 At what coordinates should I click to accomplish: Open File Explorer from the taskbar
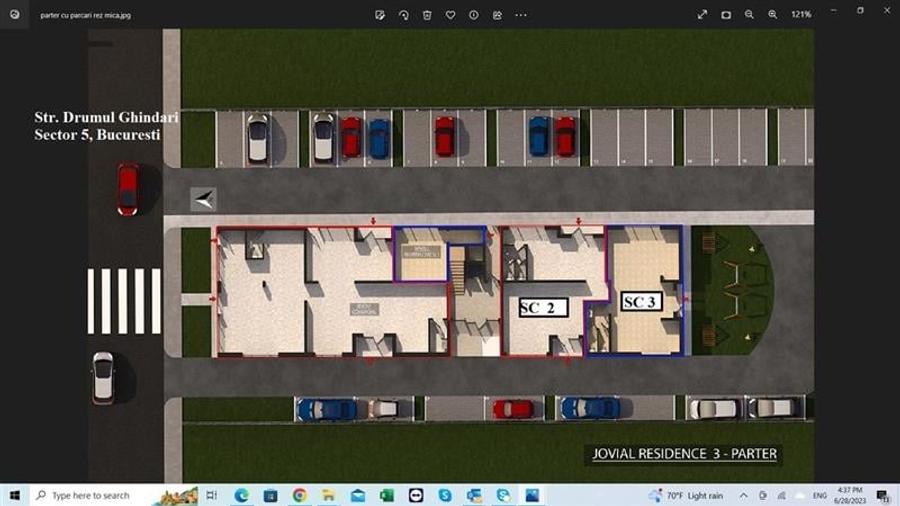[328, 495]
